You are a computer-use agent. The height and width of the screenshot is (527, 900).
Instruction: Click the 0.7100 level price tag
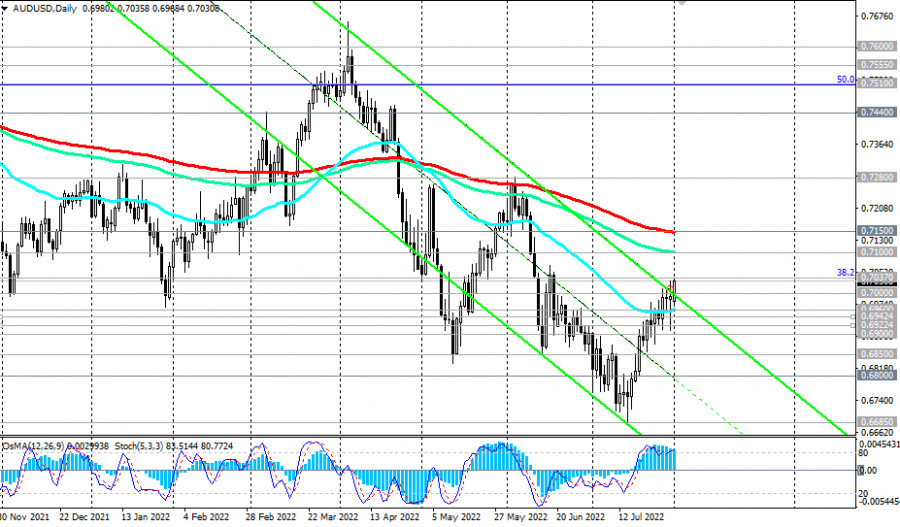[875, 252]
